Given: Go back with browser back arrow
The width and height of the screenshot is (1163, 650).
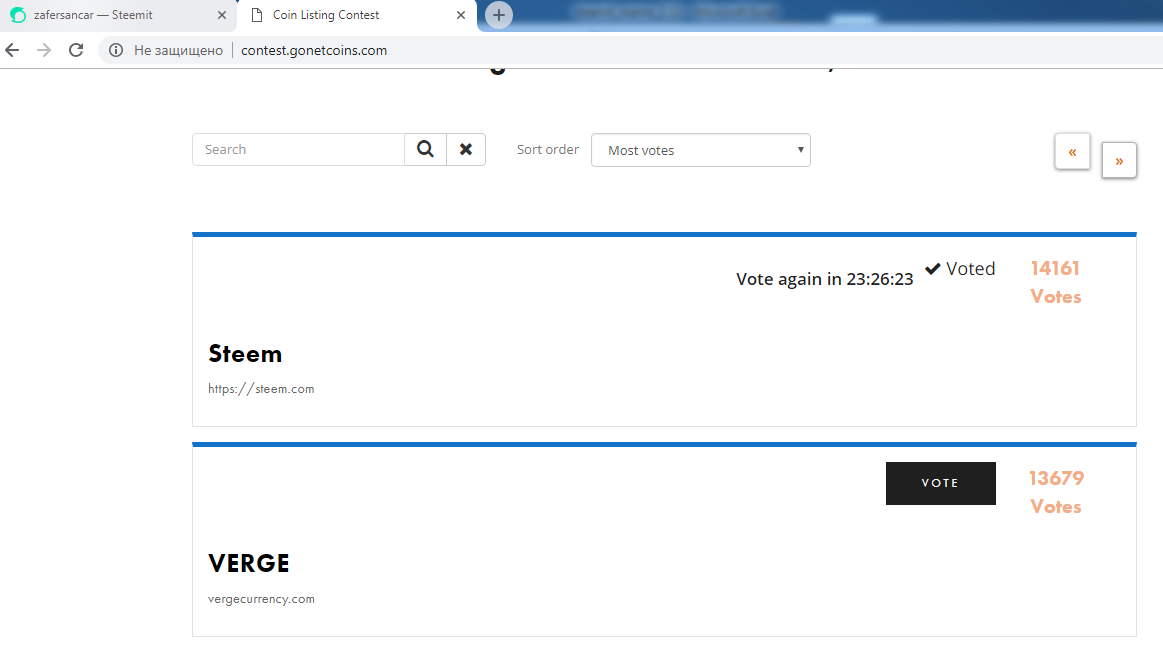Looking at the screenshot, I should 13,50.
